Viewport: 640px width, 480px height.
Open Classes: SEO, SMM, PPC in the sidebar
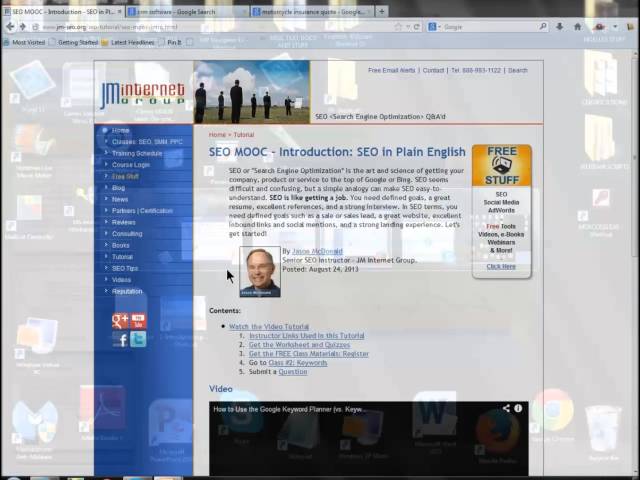(147, 142)
